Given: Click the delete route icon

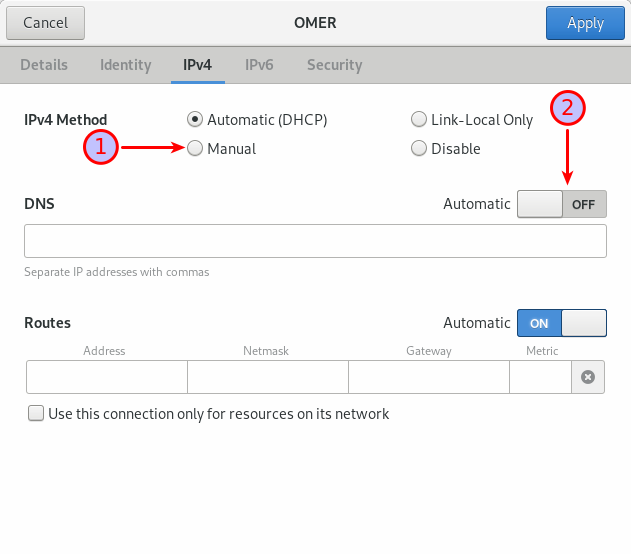Looking at the screenshot, I should [x=588, y=377].
